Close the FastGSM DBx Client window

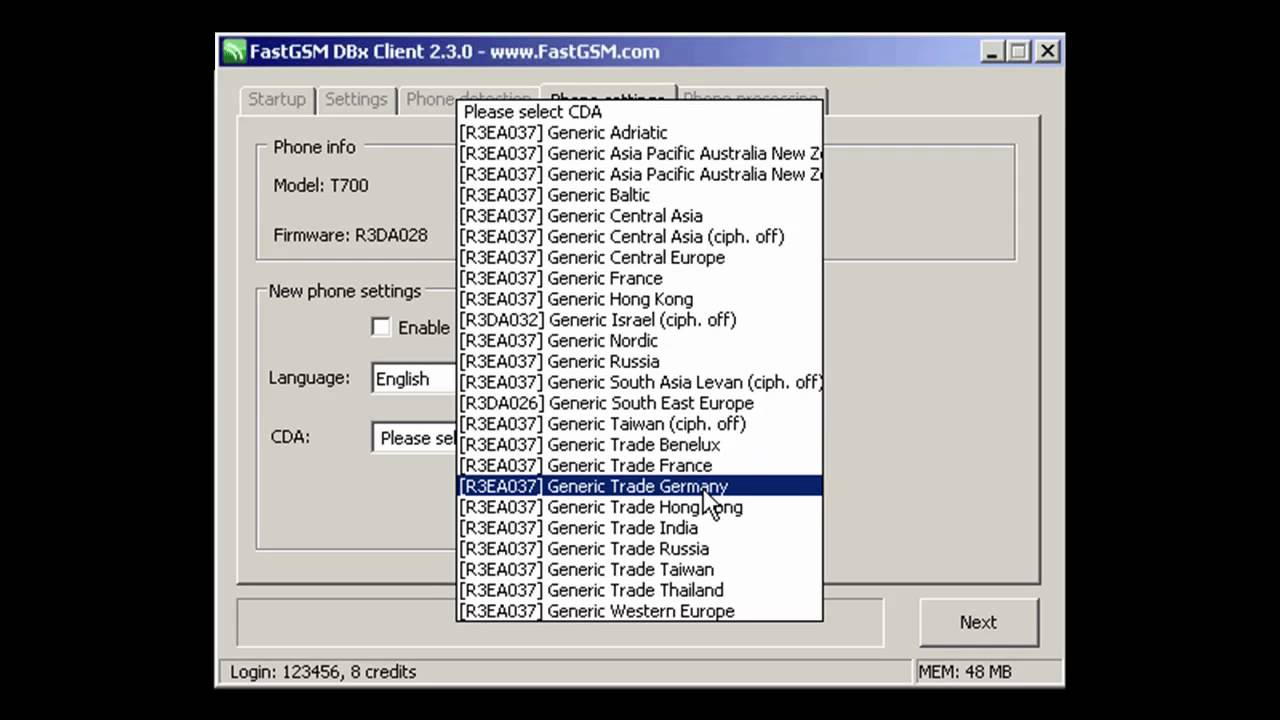[1047, 51]
